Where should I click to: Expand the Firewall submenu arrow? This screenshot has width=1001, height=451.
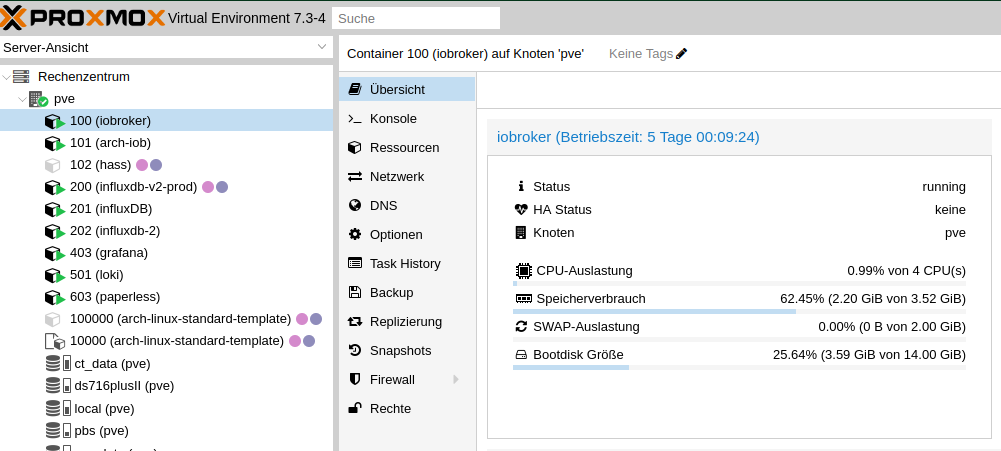point(456,379)
